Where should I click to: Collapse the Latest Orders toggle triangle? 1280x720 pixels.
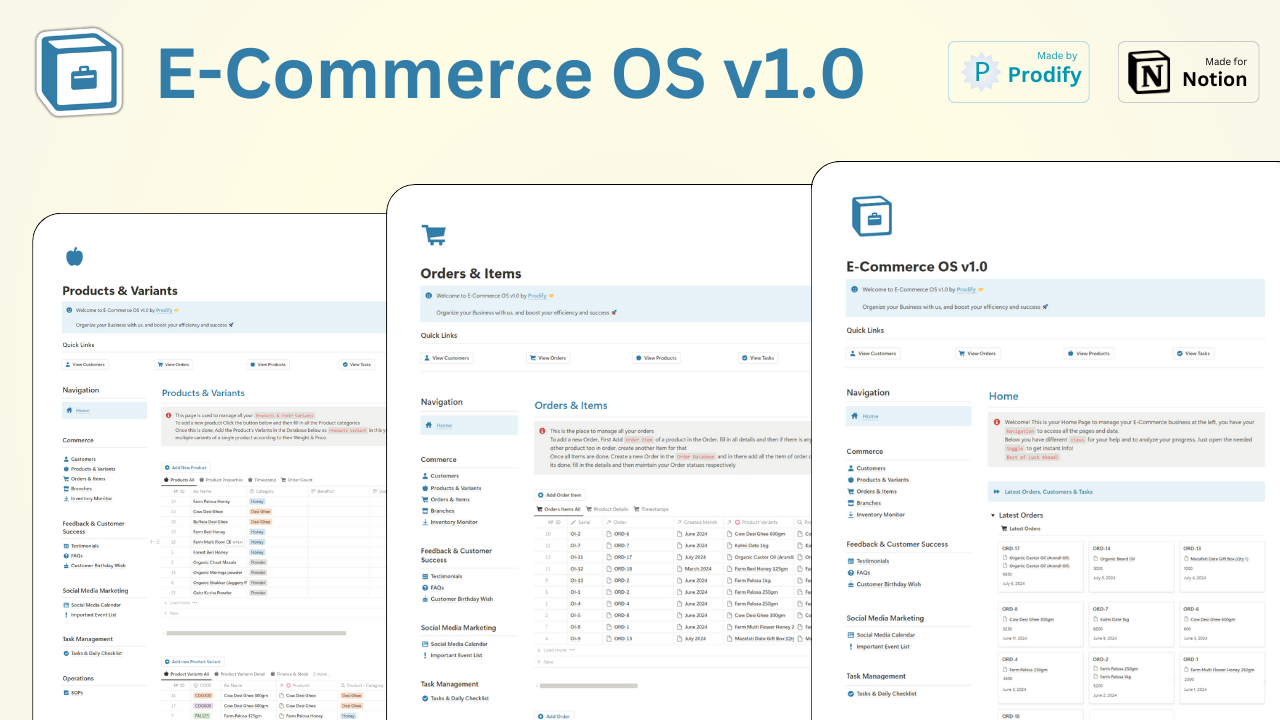993,516
